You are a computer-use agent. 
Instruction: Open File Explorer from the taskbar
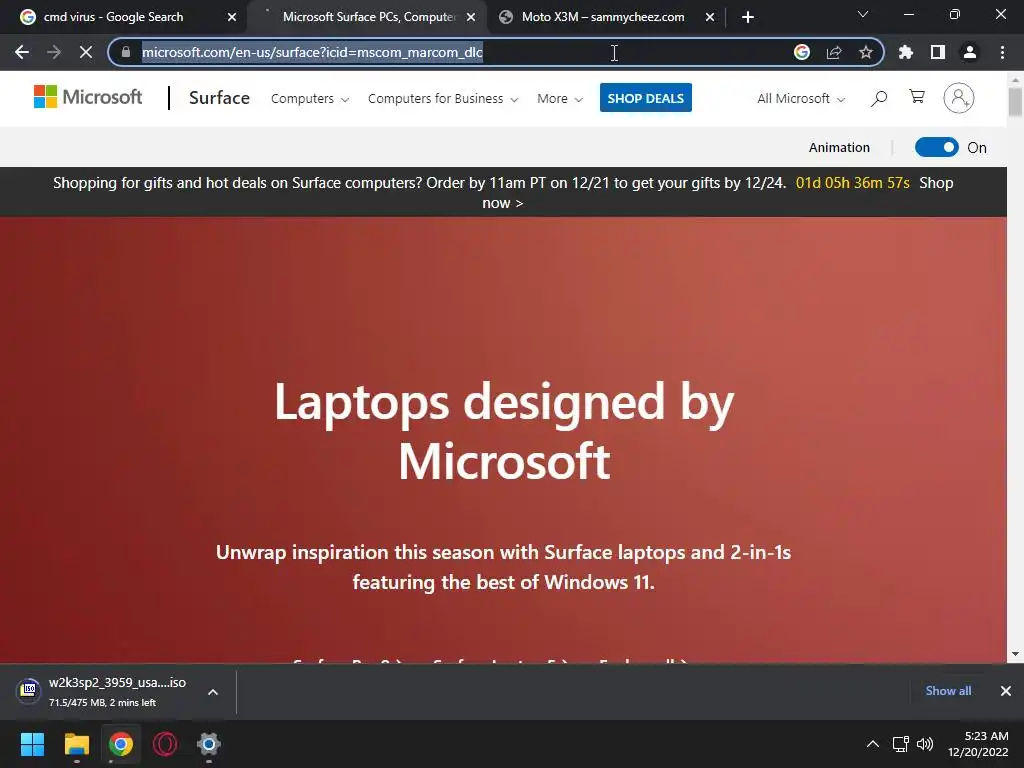point(76,744)
